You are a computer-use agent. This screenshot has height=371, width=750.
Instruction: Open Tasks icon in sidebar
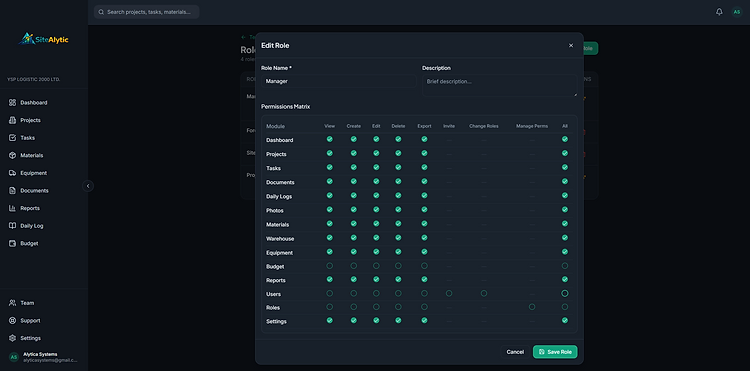coord(12,138)
